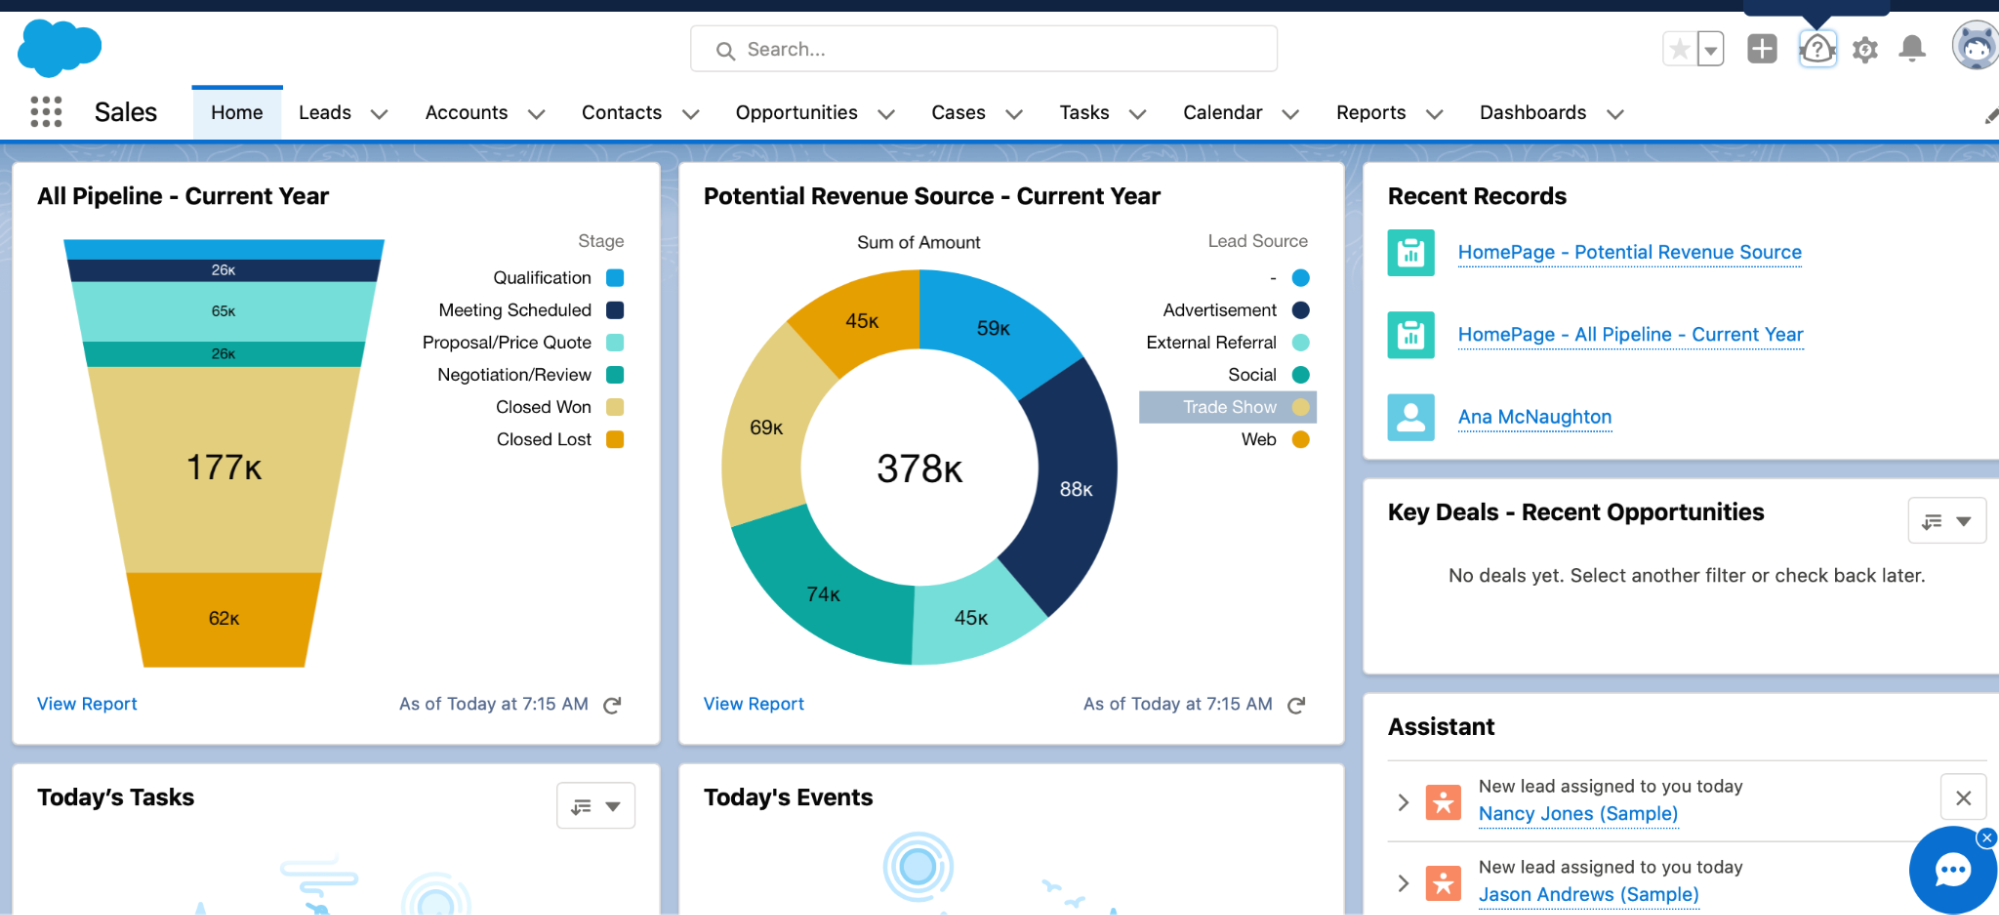The width and height of the screenshot is (1999, 915).
Task: Click the 177K Closed Won funnel segment
Action: tap(224, 469)
